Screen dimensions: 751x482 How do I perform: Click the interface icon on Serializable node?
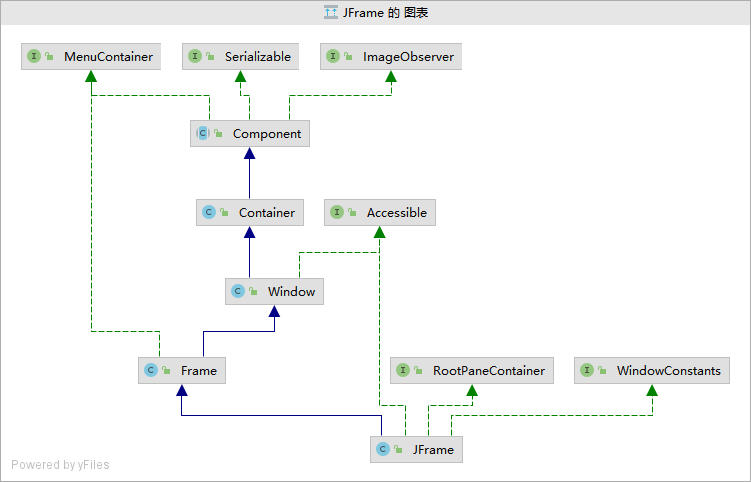tap(195, 57)
